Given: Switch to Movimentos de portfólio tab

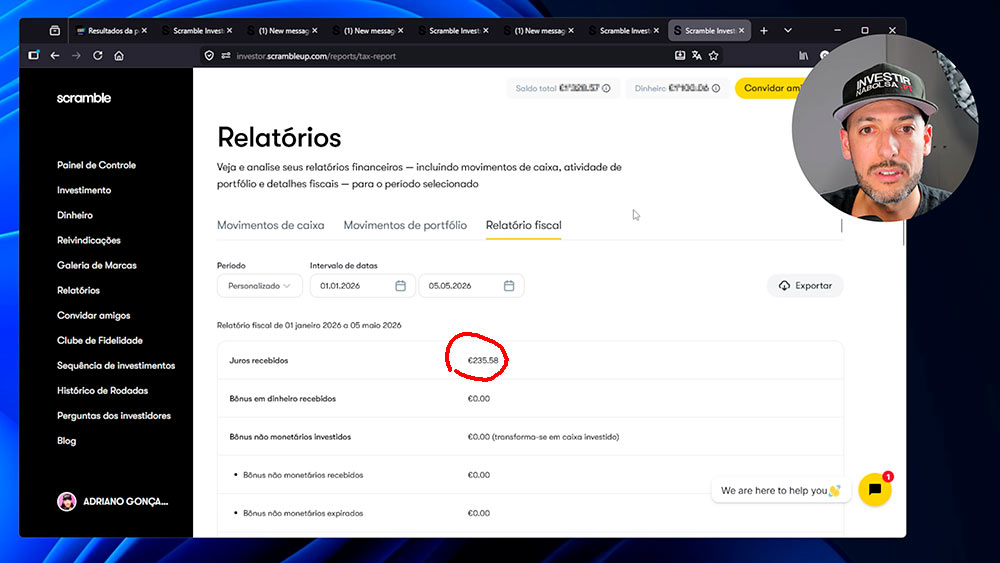Looking at the screenshot, I should pyautogui.click(x=405, y=225).
